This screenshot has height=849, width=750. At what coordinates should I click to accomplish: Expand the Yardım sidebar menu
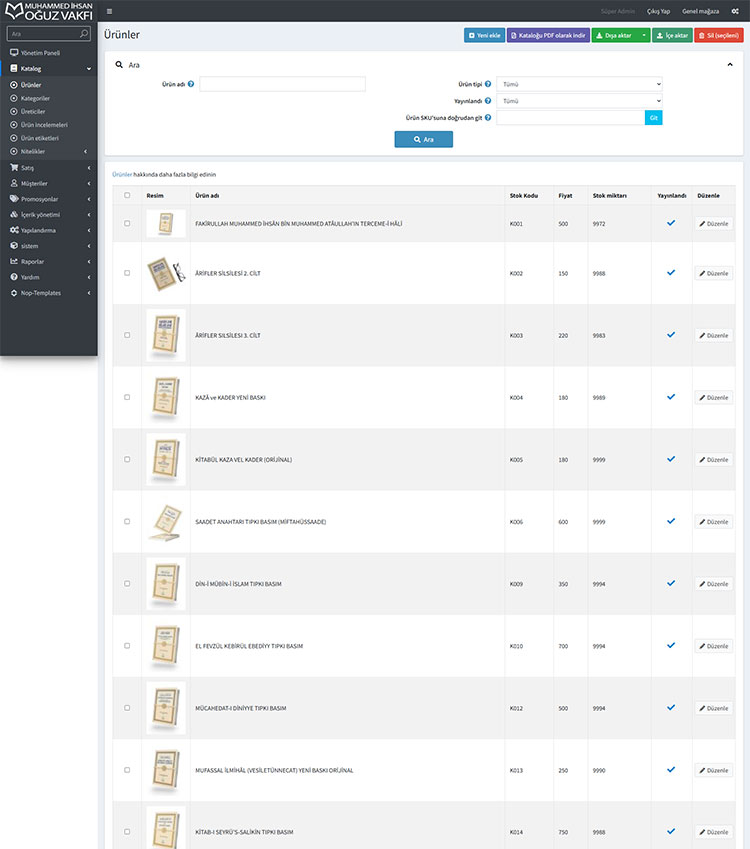(49, 277)
